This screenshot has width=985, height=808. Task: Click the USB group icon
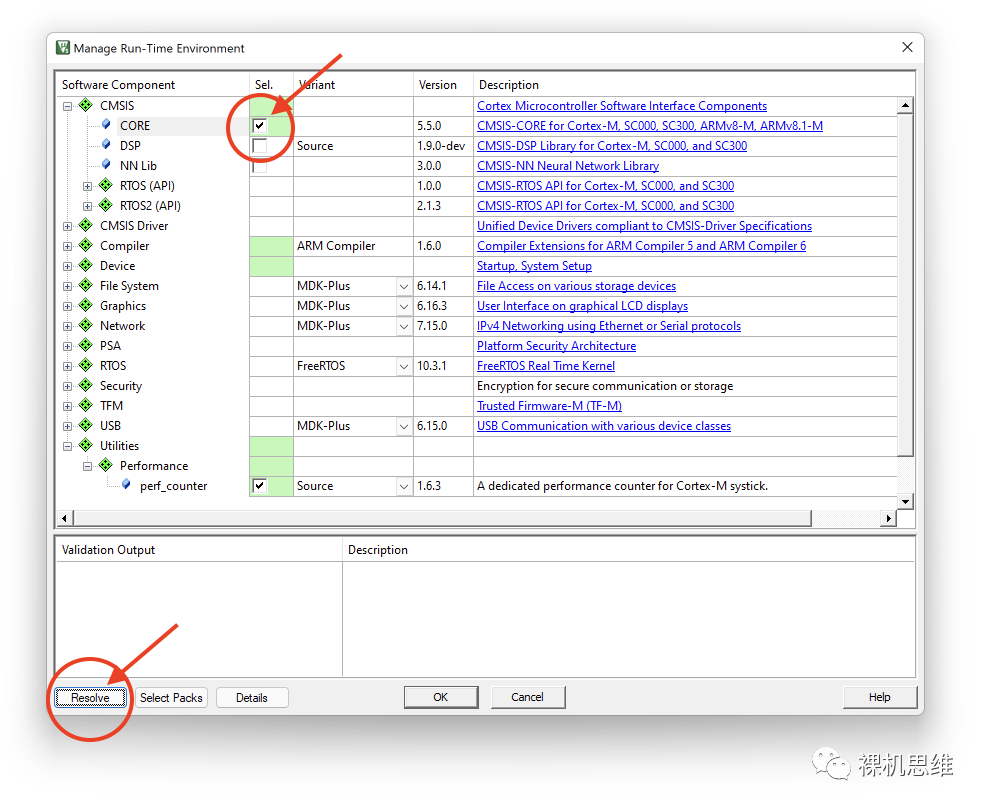click(x=85, y=425)
